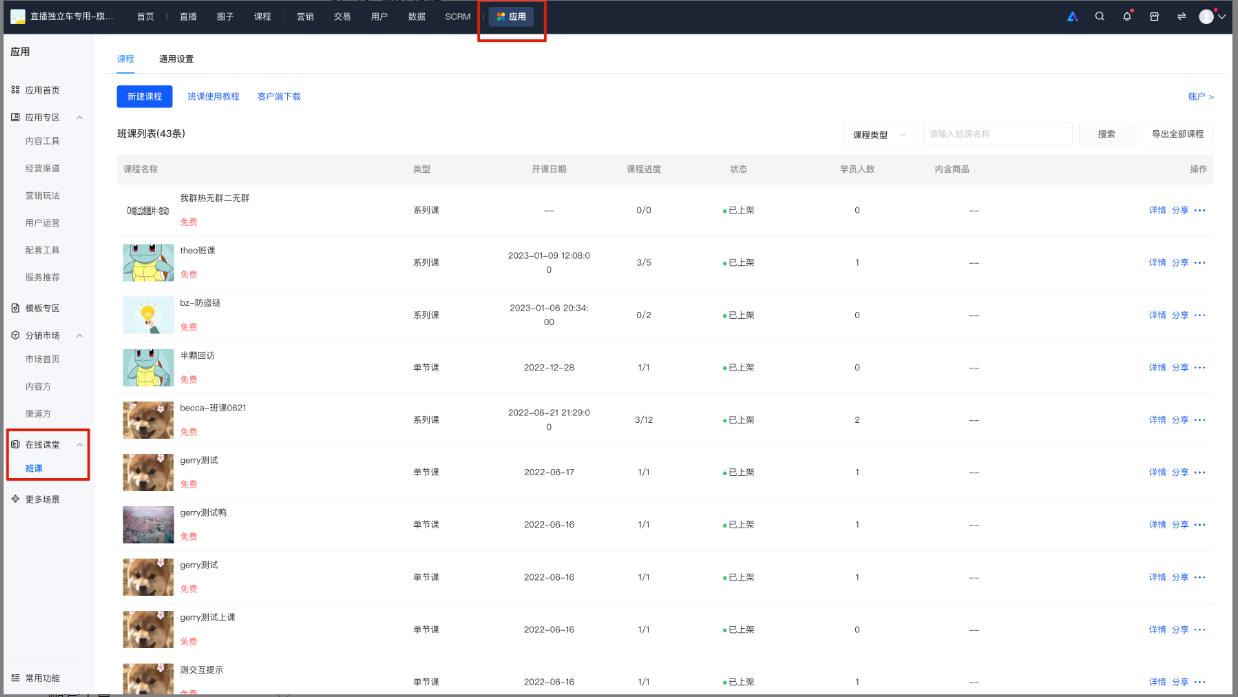1238x697 pixels.
Task: Click the blue triangle logo icon in header
Action: (1072, 16)
